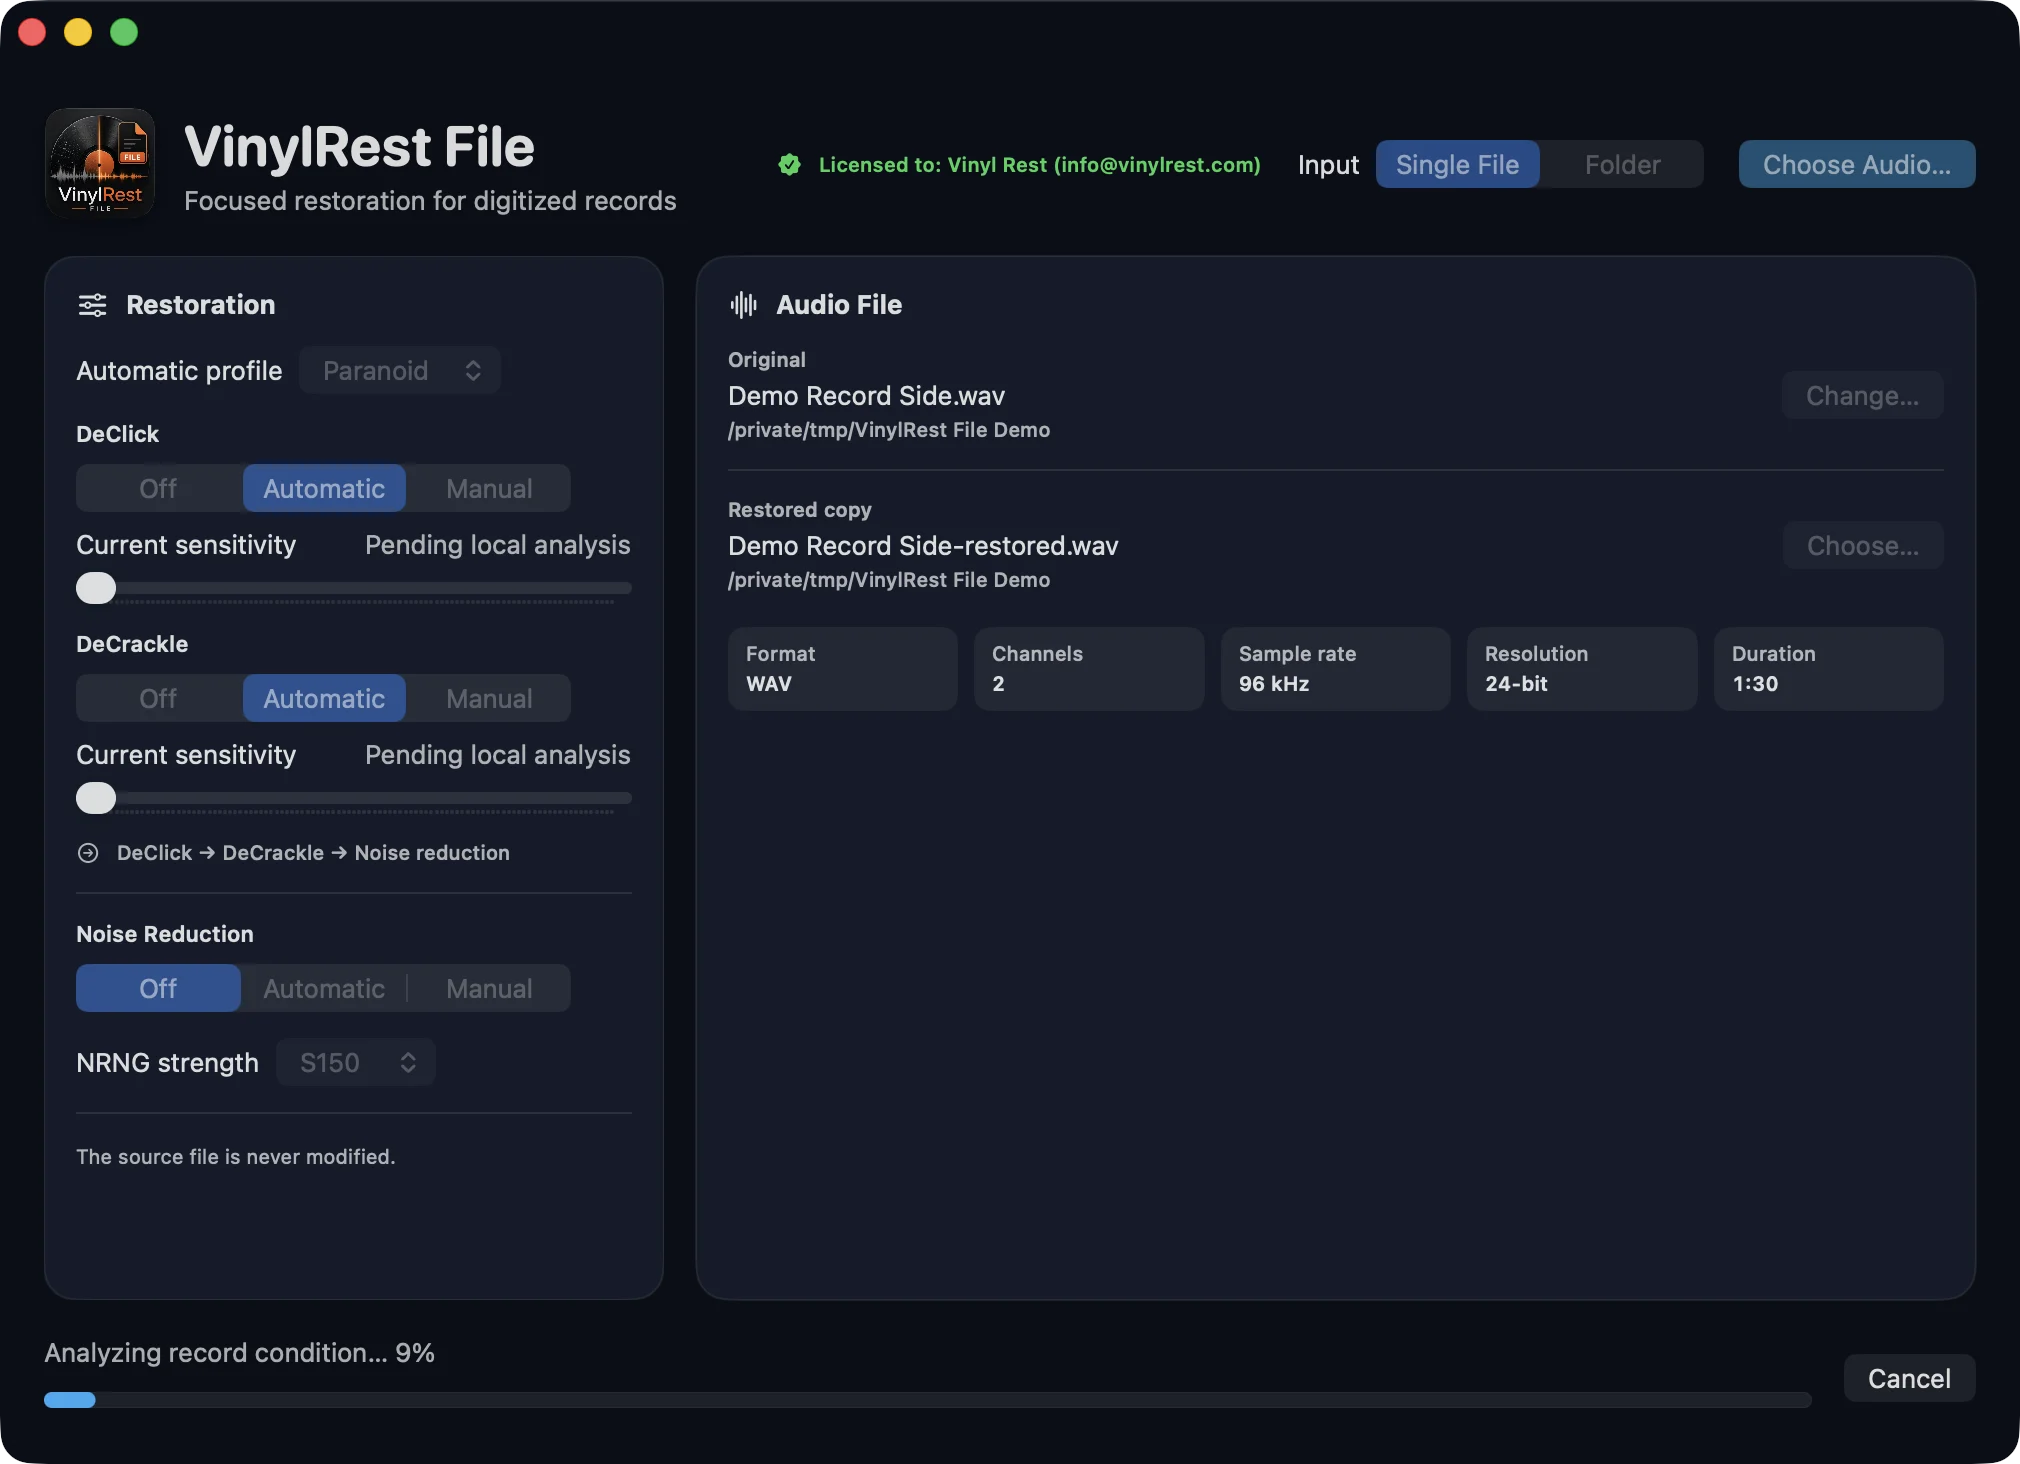Click the 'Demo Record Side-restored.wav' file name

click(923, 546)
